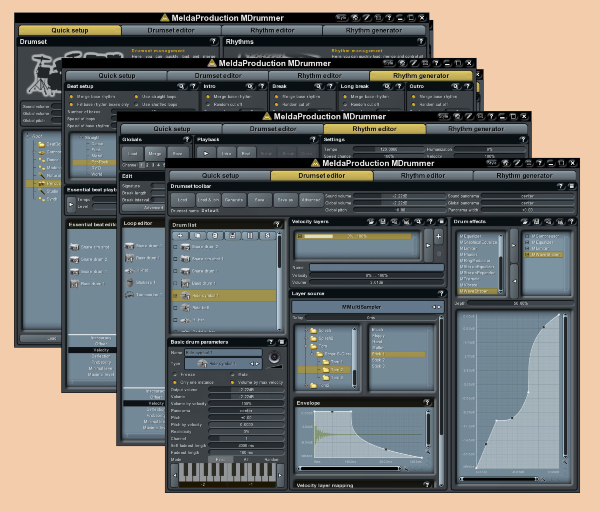The height and width of the screenshot is (511, 600).
Task: Click the Load button in Drumset toolbar
Action: 183,200
